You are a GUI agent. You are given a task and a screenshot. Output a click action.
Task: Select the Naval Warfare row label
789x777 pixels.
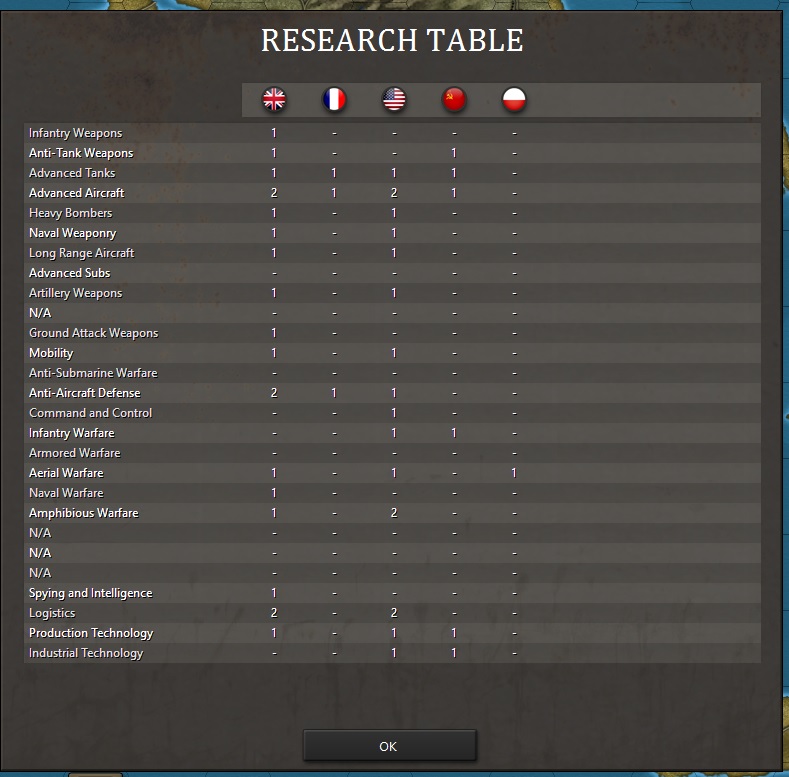66,493
